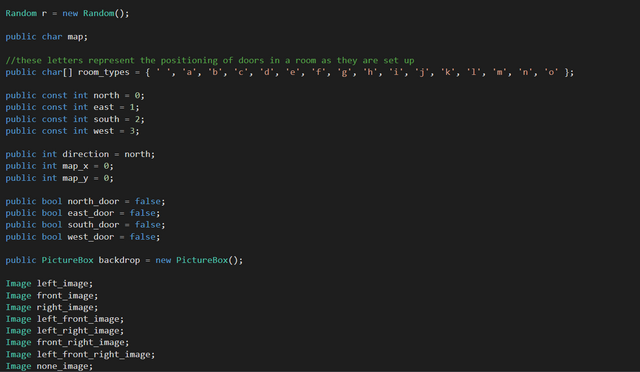Click the west constant name

104,131
